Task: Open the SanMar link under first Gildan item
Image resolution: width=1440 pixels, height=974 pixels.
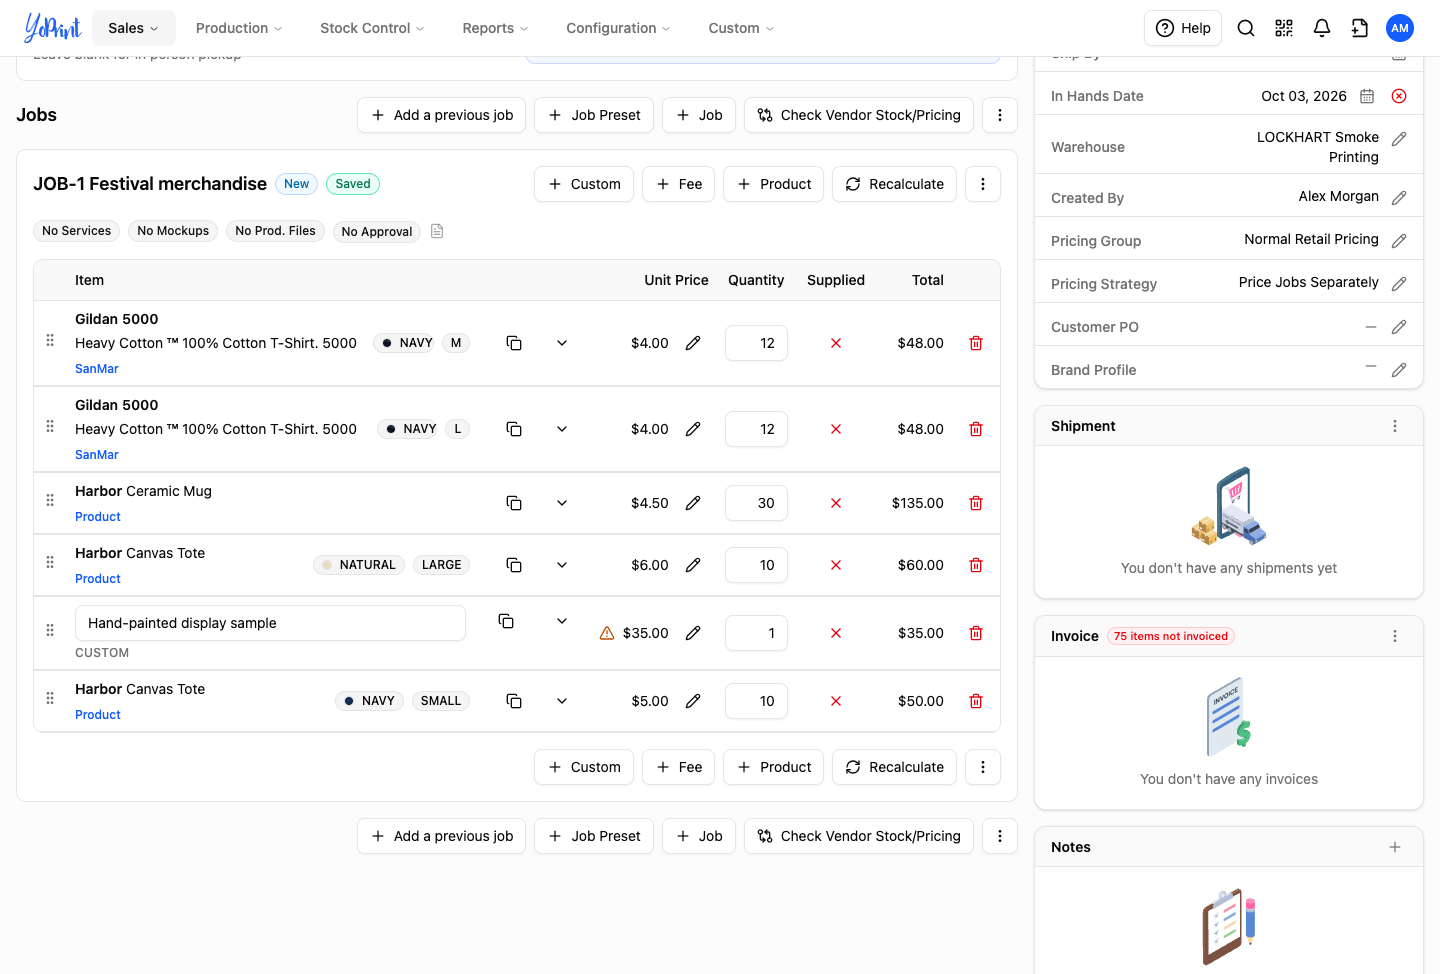Action: [97, 369]
